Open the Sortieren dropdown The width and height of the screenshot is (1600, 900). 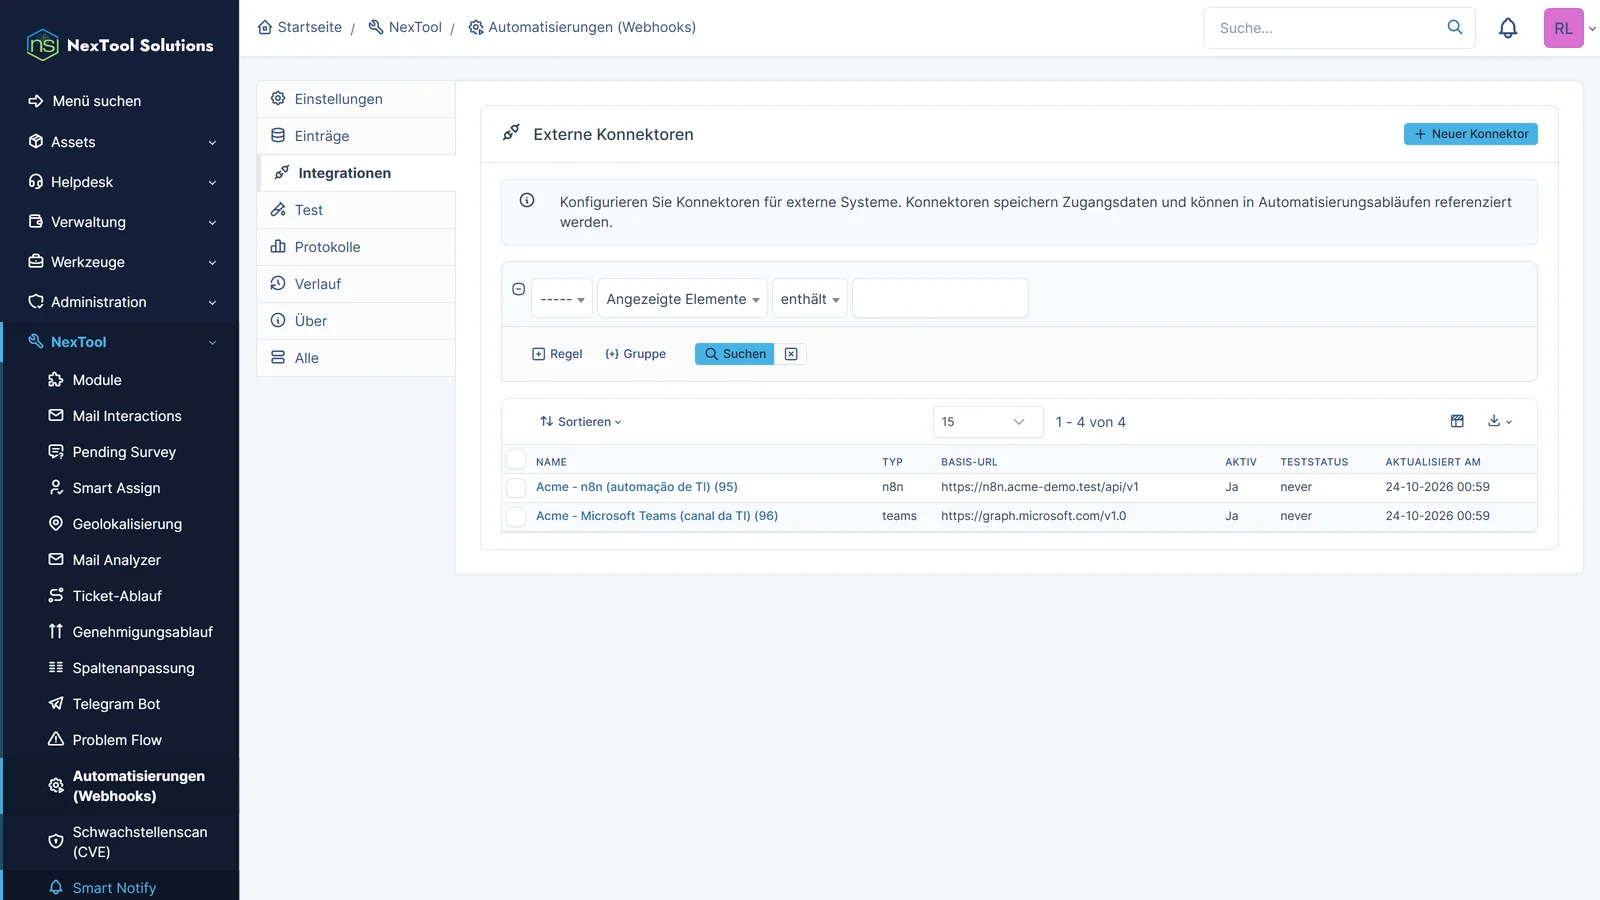581,422
